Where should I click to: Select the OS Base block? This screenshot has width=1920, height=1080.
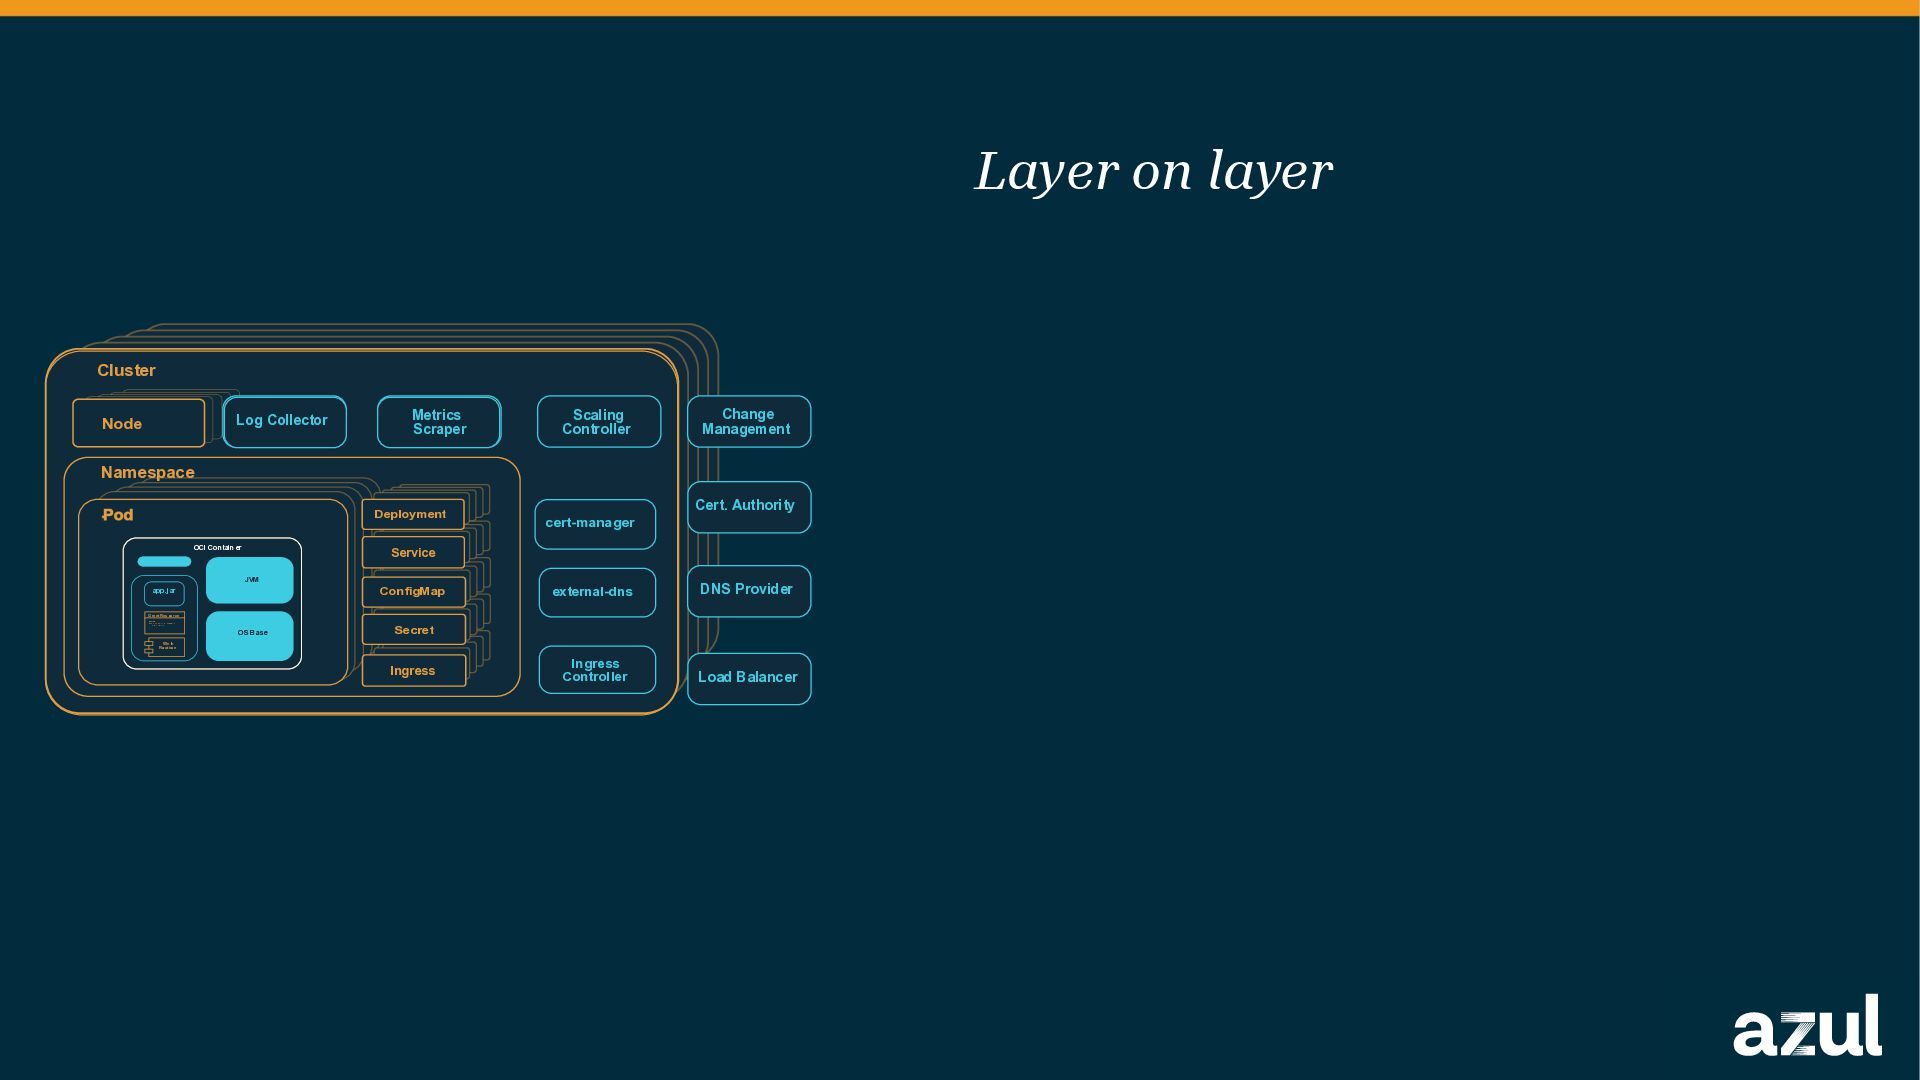tap(250, 635)
